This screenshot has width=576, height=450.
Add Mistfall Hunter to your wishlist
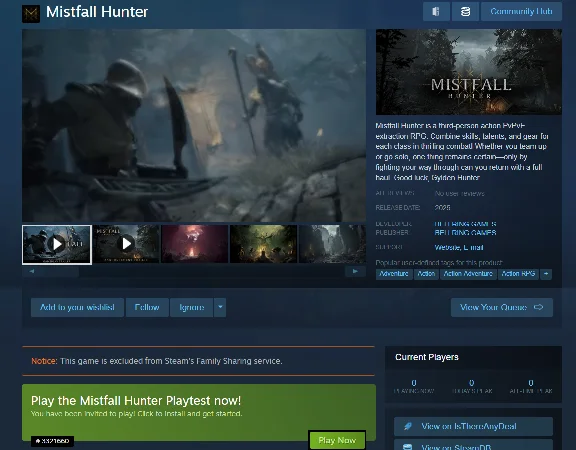[77, 307]
